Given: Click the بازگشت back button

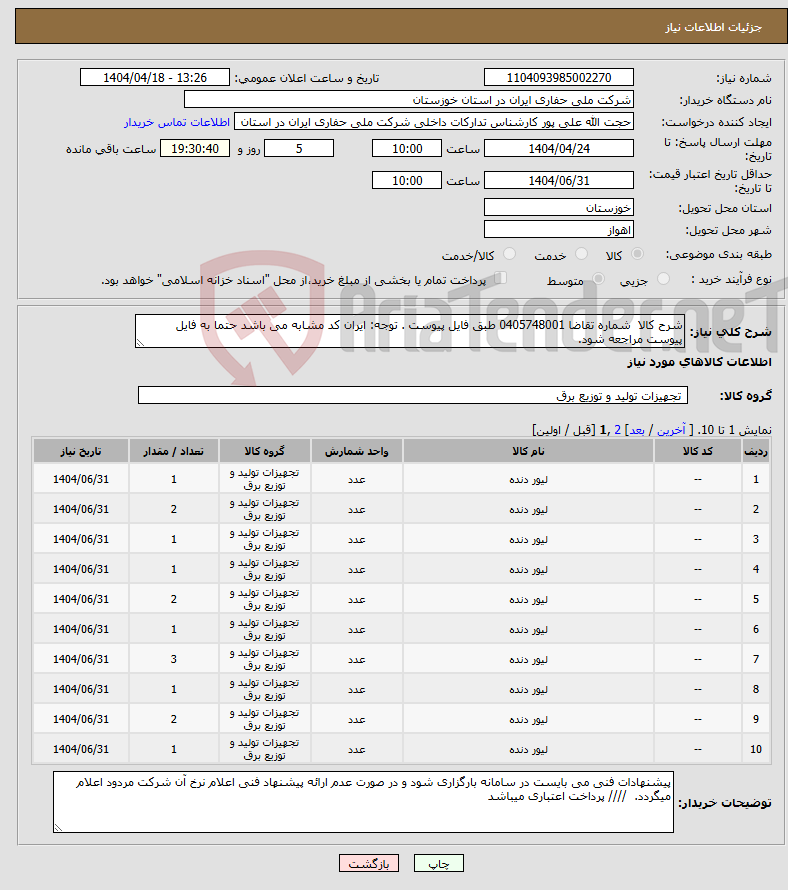Looking at the screenshot, I should pyautogui.click(x=369, y=863).
